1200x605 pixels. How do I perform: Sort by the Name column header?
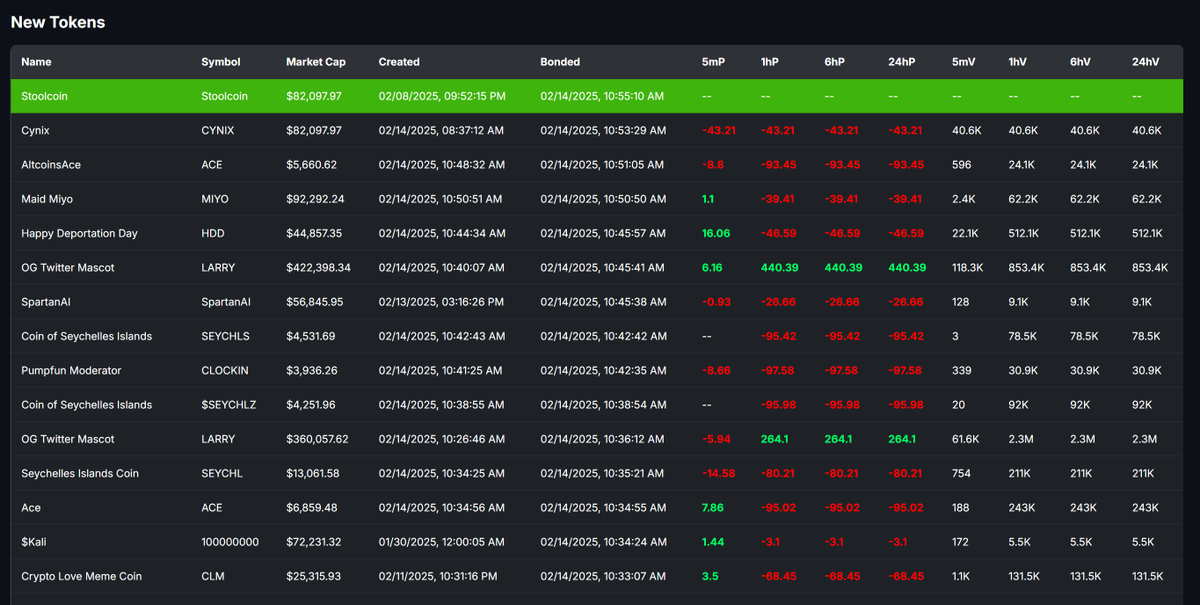(36, 62)
